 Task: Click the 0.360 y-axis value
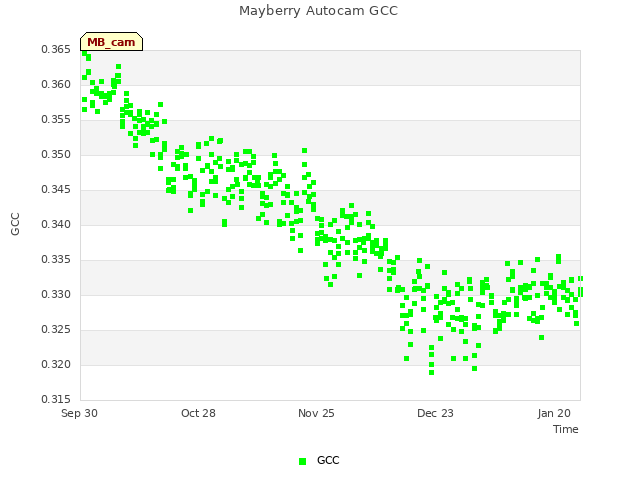click(x=56, y=84)
